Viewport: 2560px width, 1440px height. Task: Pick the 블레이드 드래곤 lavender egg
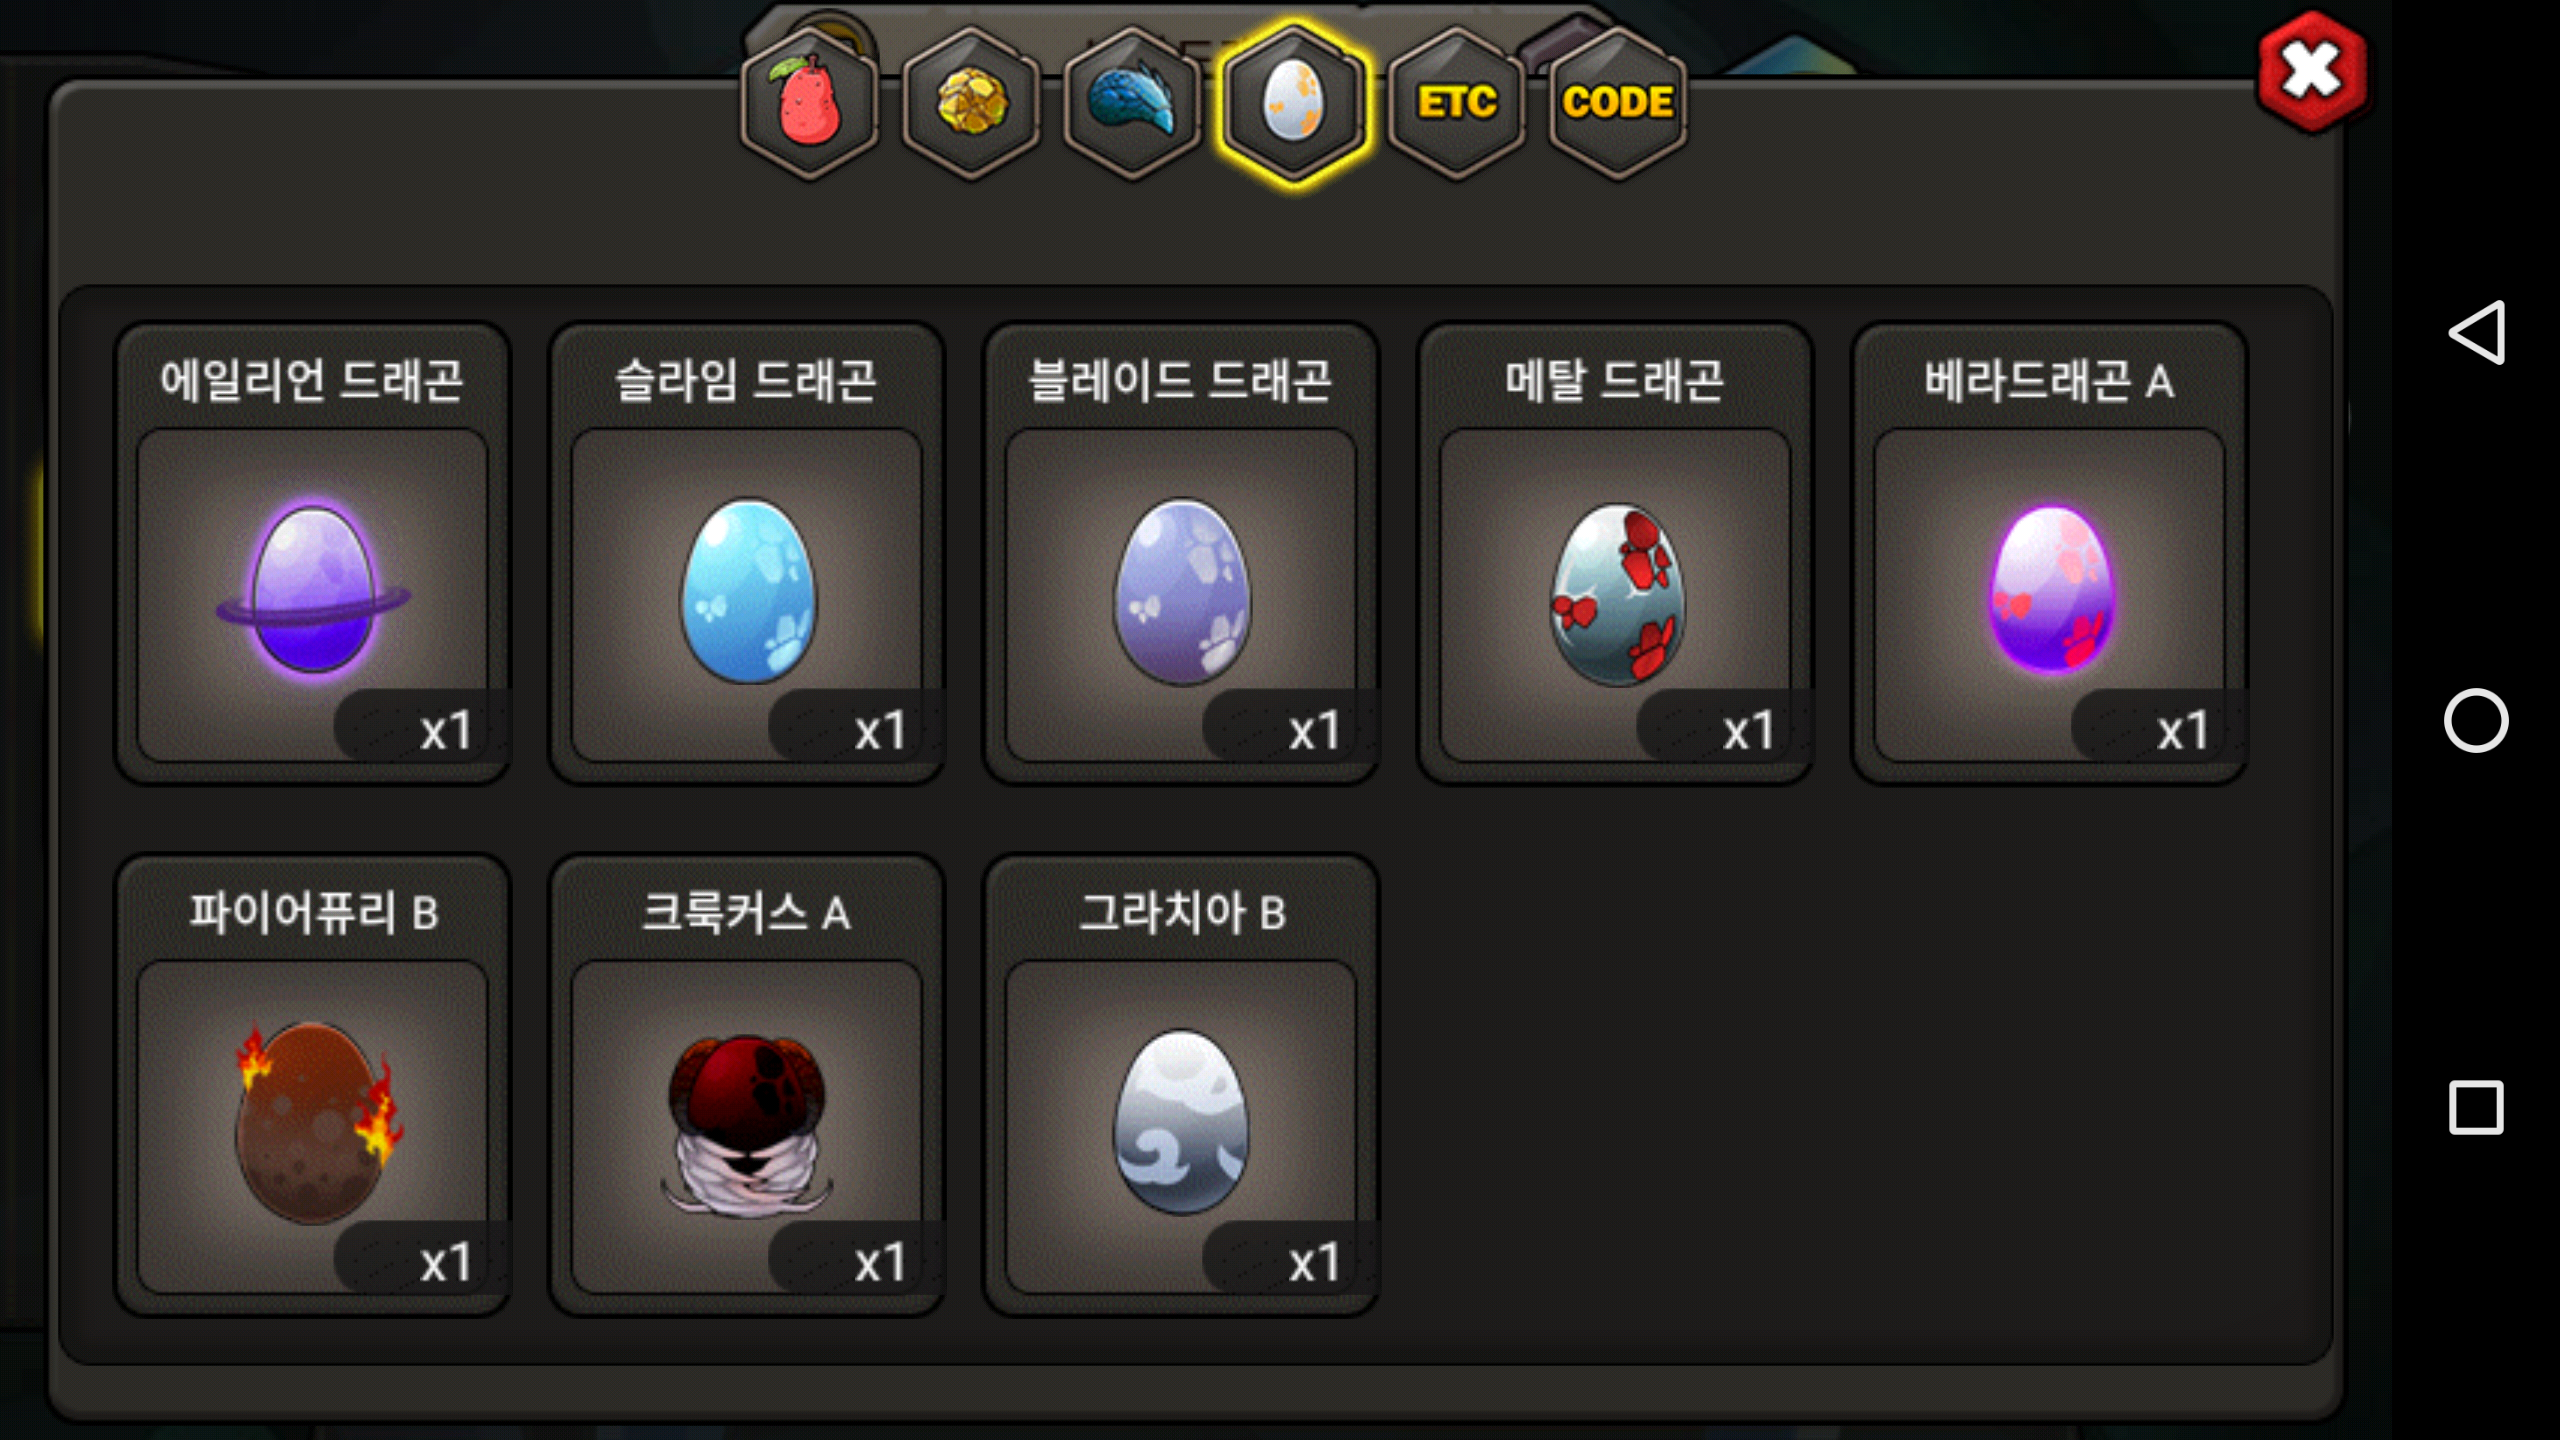click(1181, 593)
